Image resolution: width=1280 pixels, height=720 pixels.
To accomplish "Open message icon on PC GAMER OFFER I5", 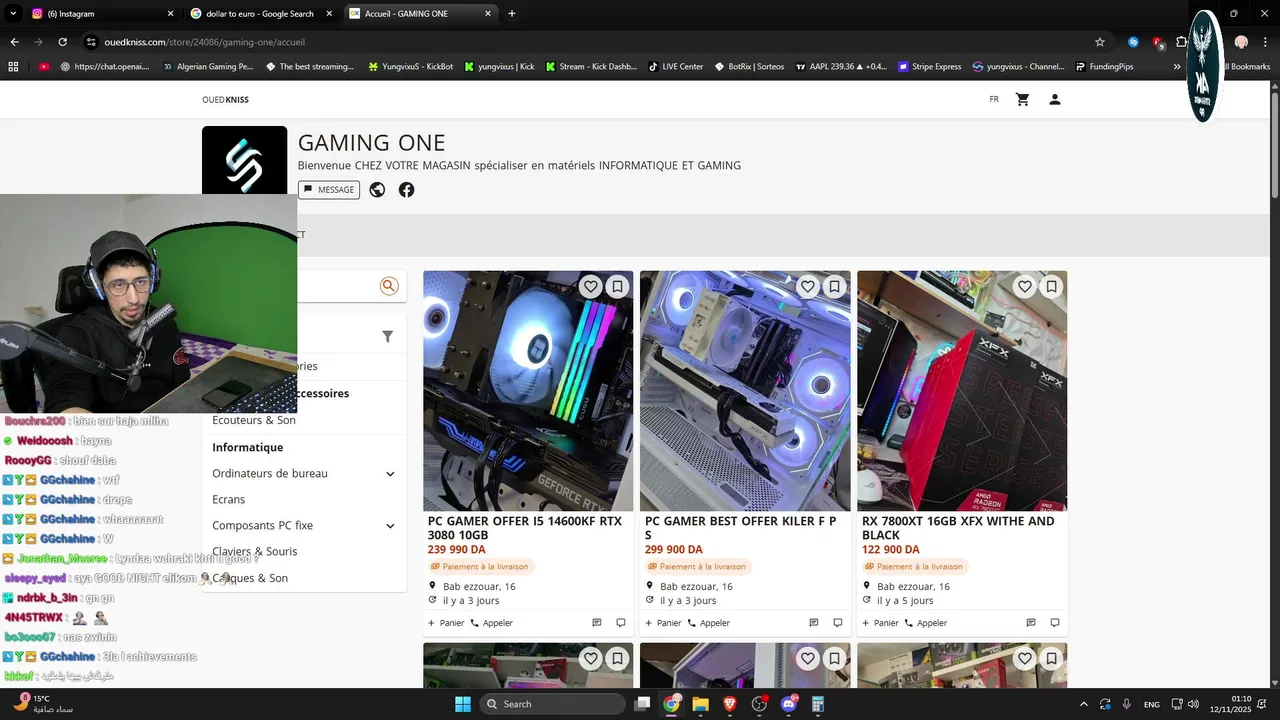I will coord(597,623).
